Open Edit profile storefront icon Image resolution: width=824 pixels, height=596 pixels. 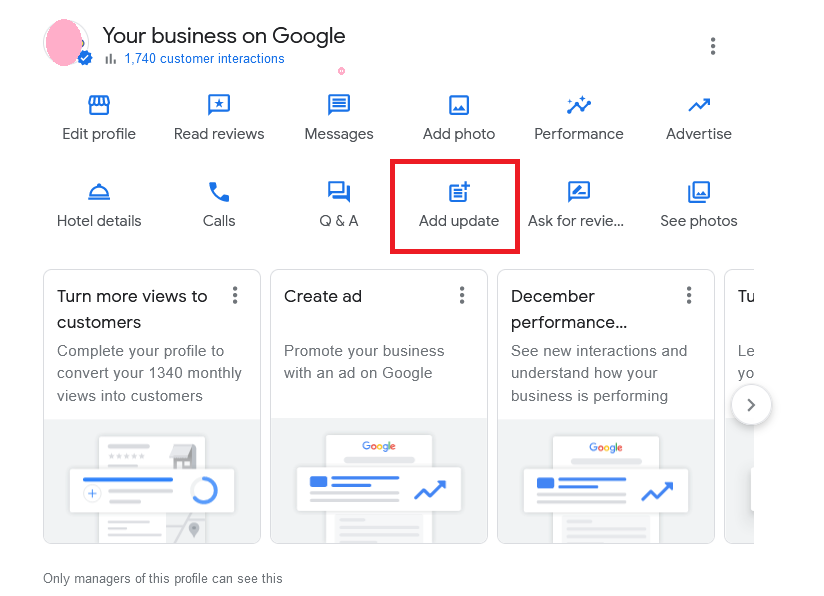coord(99,105)
